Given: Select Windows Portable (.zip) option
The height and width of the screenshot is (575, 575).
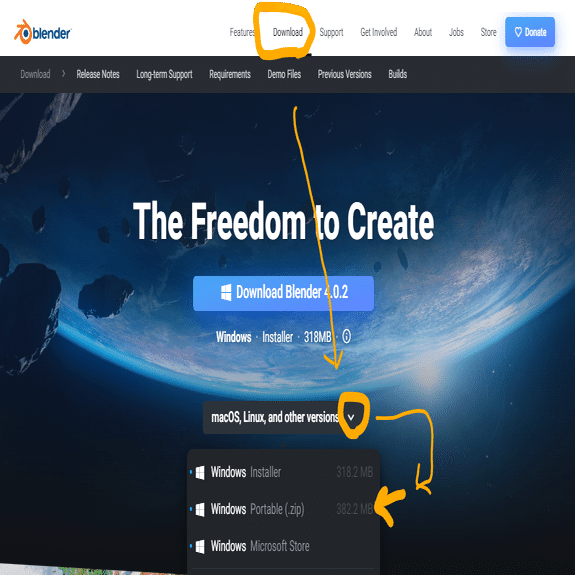Looking at the screenshot, I should click(x=283, y=509).
